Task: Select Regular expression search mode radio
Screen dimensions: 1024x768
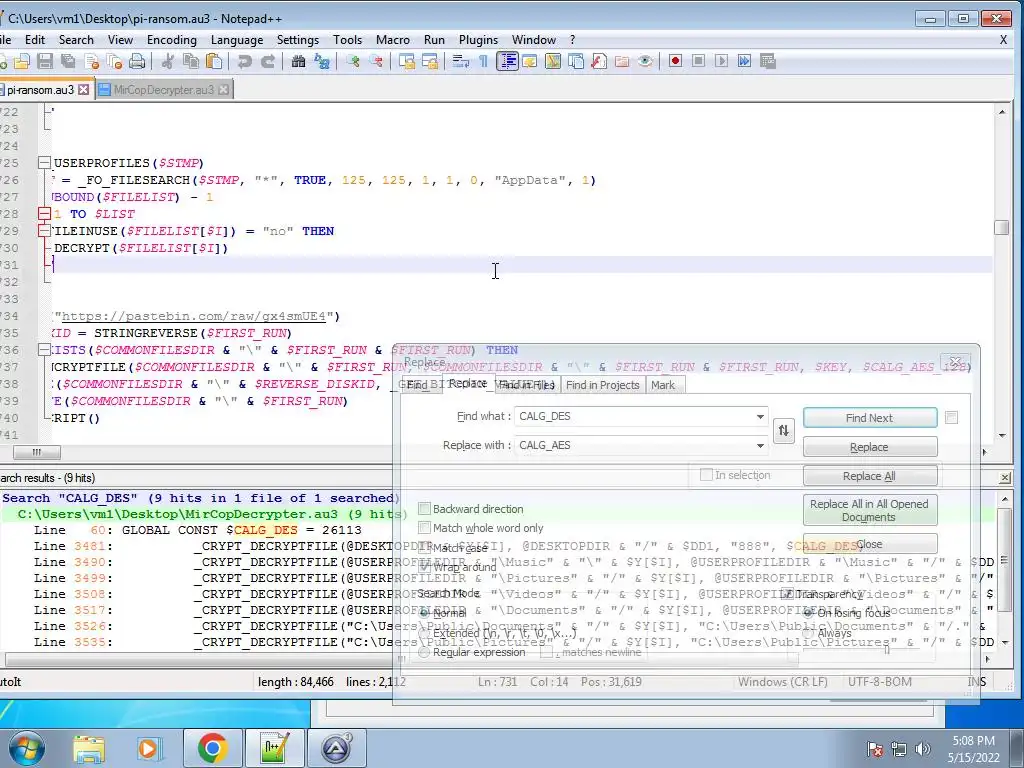Action: 424,652
